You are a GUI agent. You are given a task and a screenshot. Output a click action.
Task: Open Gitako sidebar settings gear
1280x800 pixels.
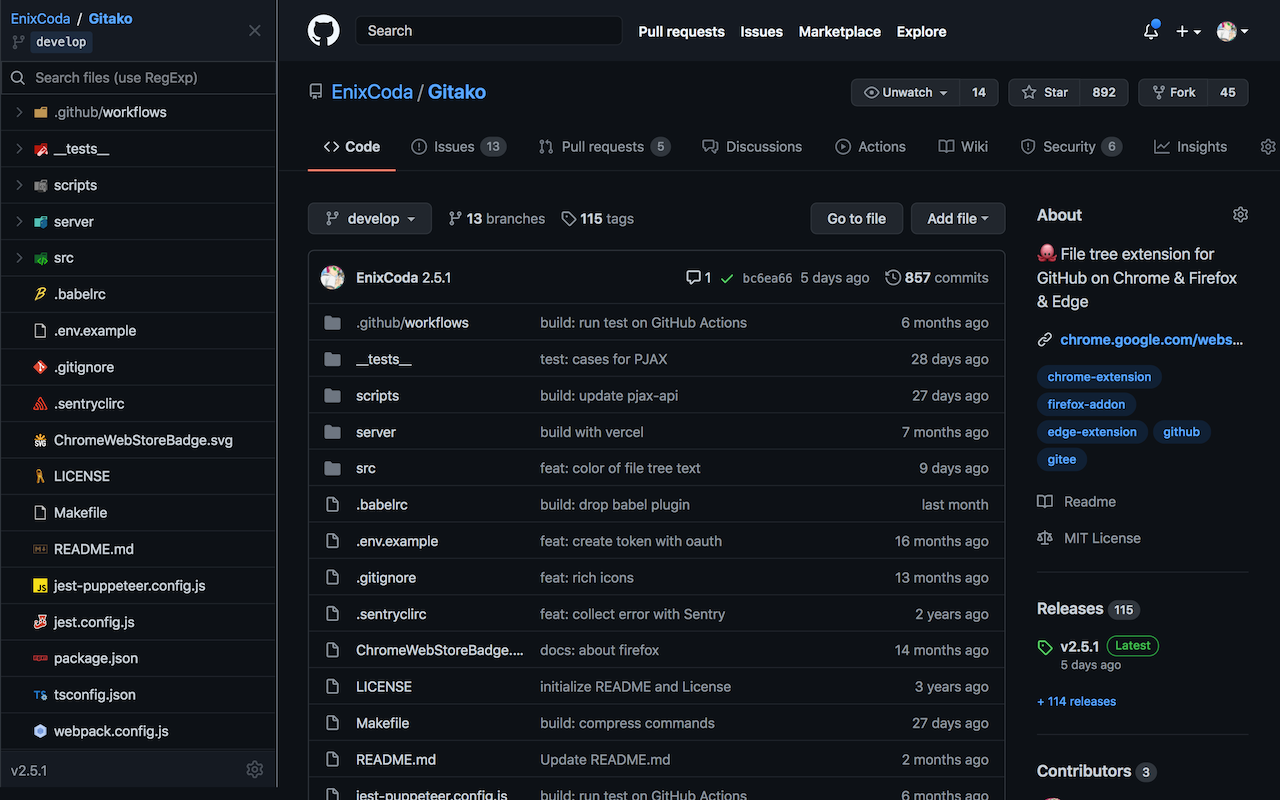click(254, 769)
